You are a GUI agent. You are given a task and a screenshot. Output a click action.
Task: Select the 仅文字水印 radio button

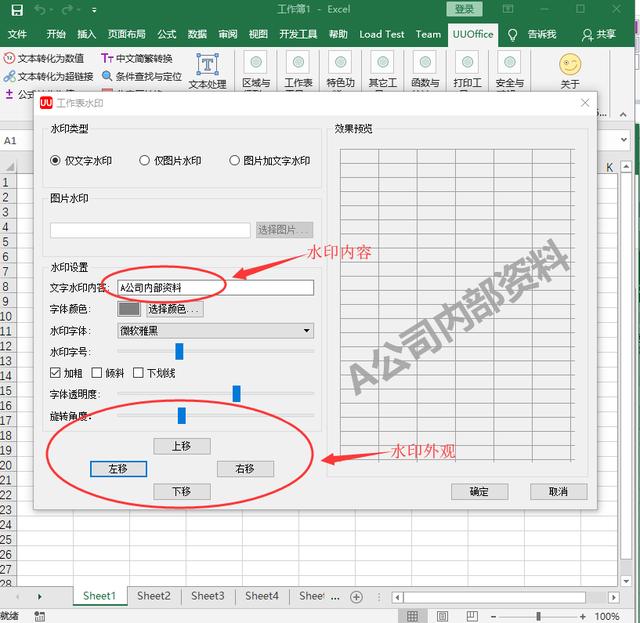(x=56, y=160)
